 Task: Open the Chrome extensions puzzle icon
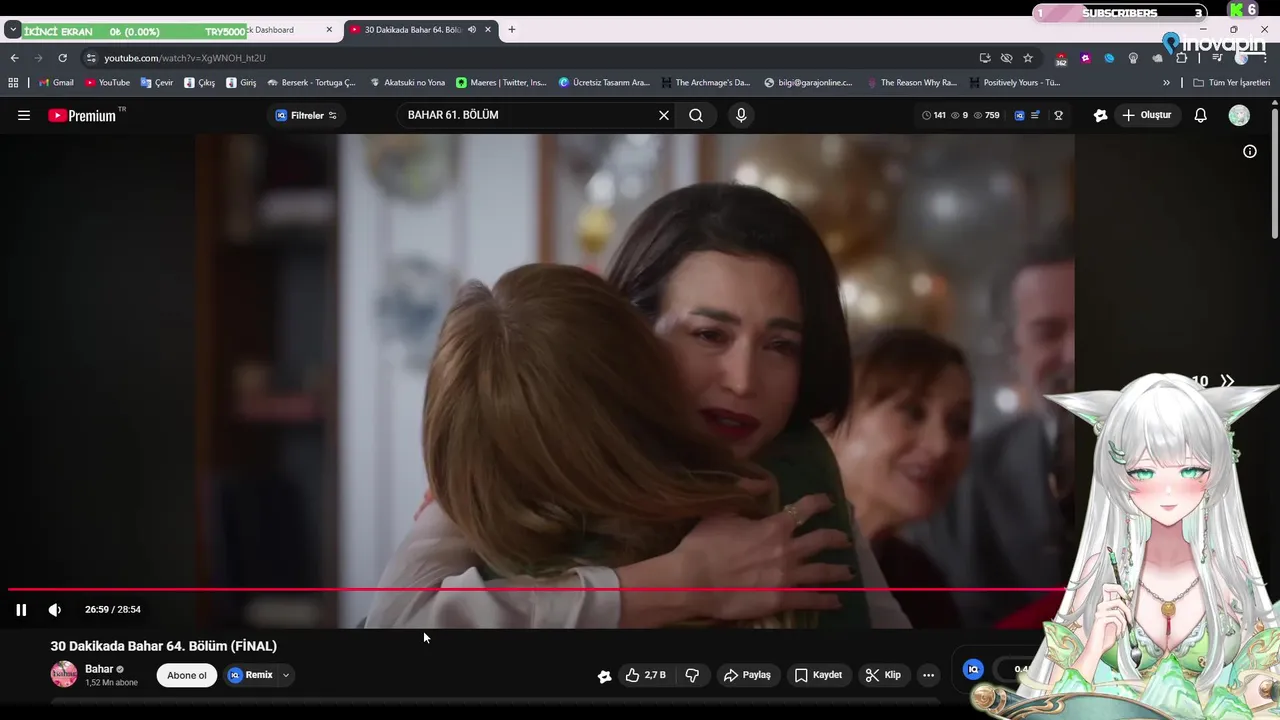(x=1181, y=58)
